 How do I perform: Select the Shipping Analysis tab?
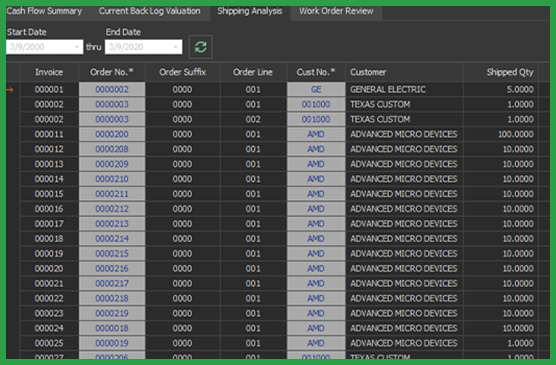coord(250,11)
